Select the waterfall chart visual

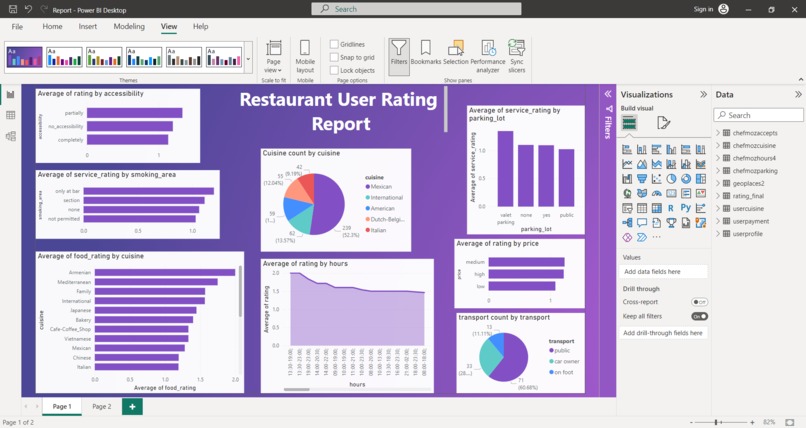click(627, 179)
